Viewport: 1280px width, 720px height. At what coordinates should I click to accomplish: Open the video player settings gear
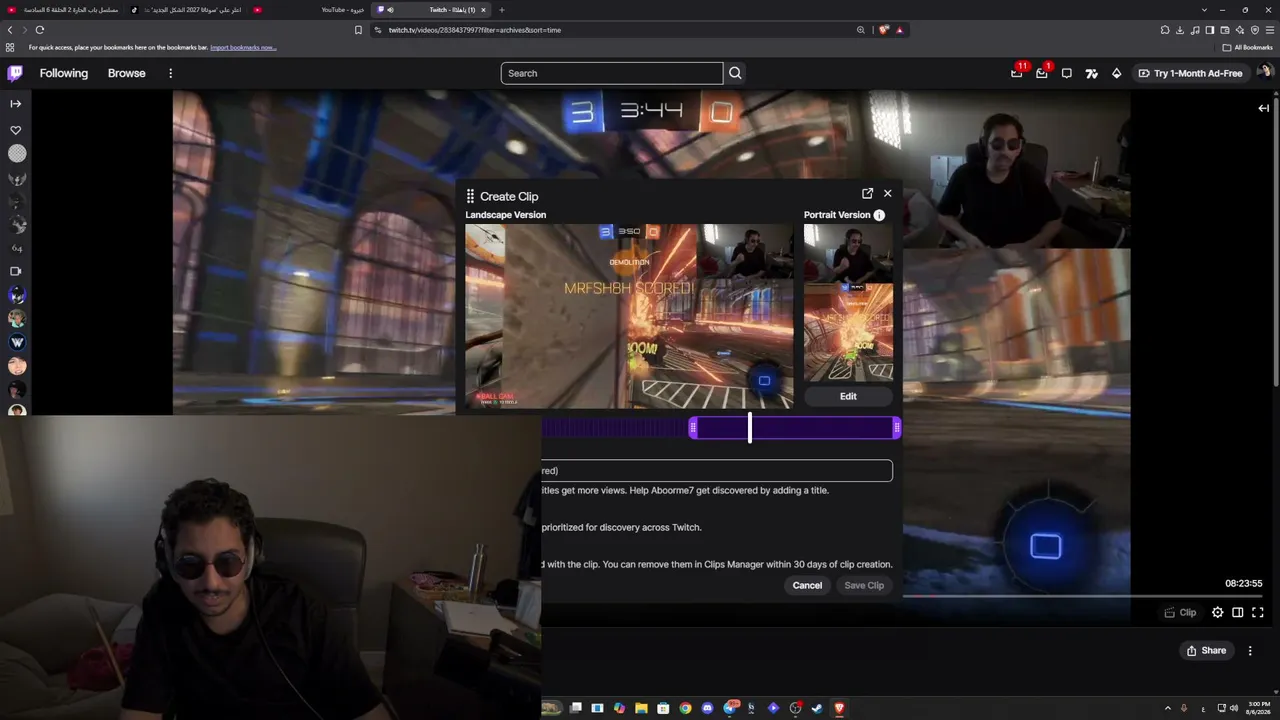pos(1217,612)
